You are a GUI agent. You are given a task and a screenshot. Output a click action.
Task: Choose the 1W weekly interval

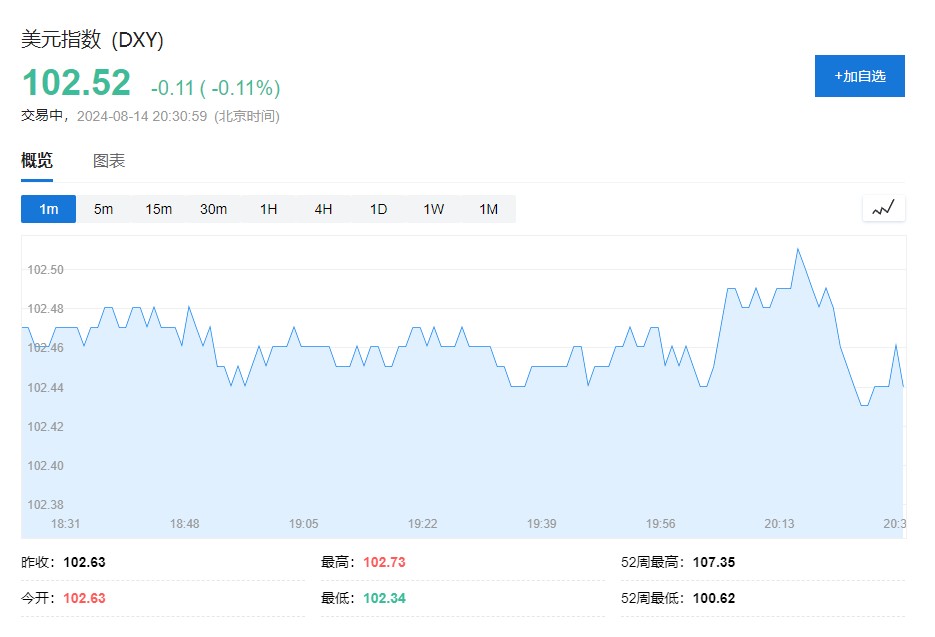(x=433, y=209)
